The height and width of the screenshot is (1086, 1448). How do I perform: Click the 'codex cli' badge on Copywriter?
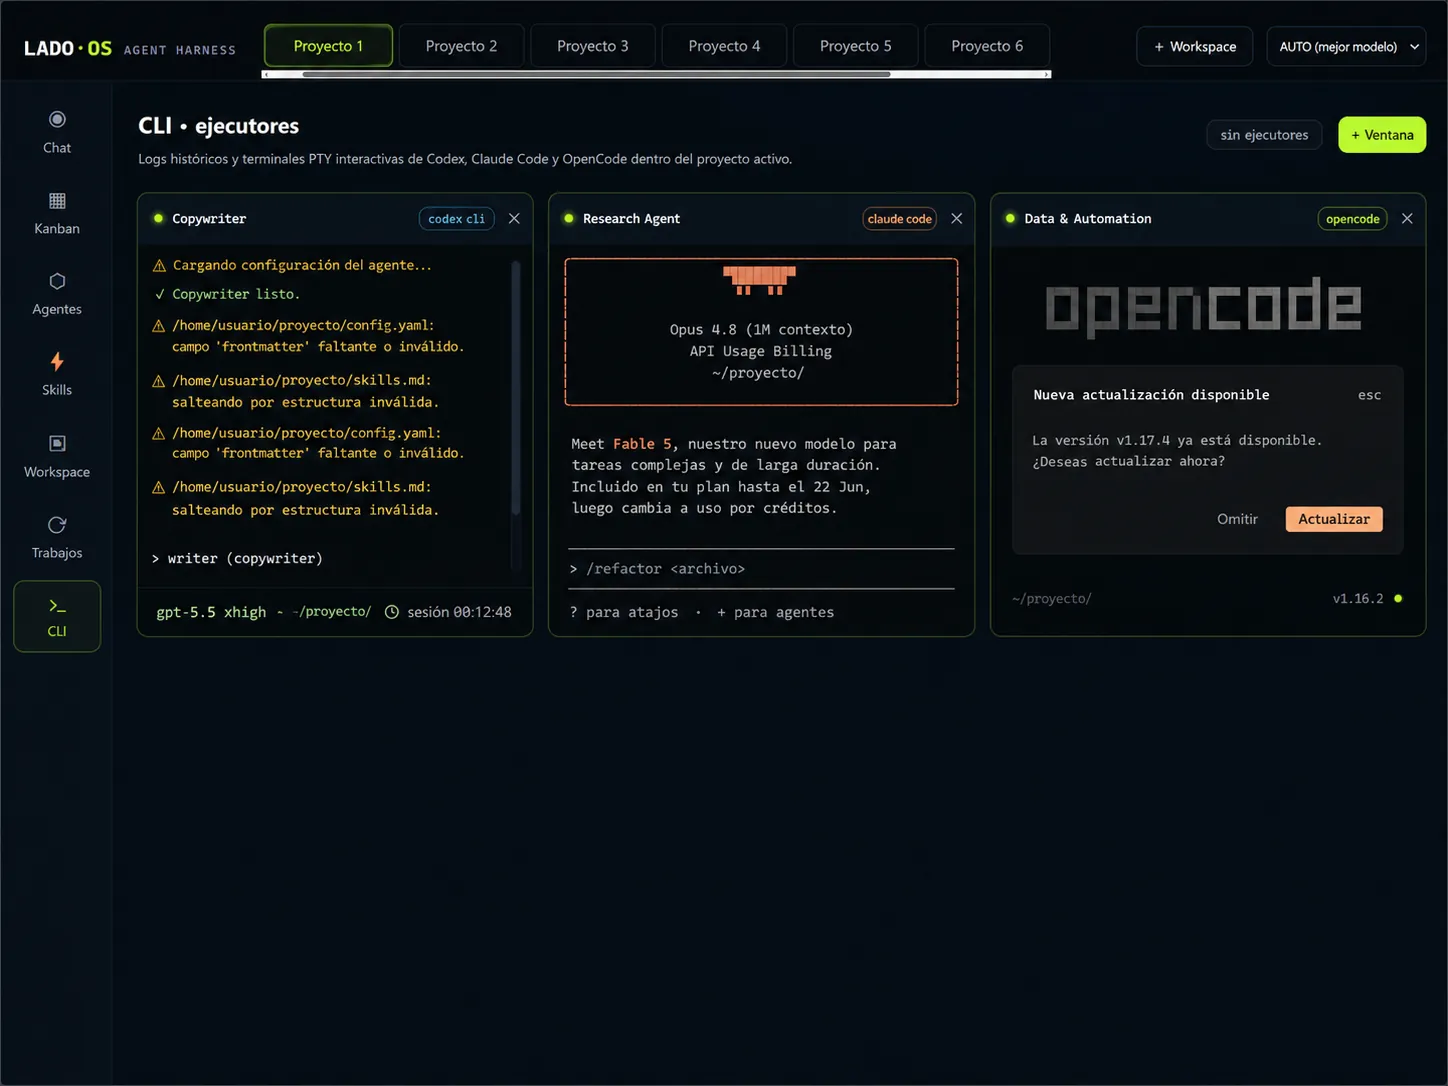coord(456,219)
